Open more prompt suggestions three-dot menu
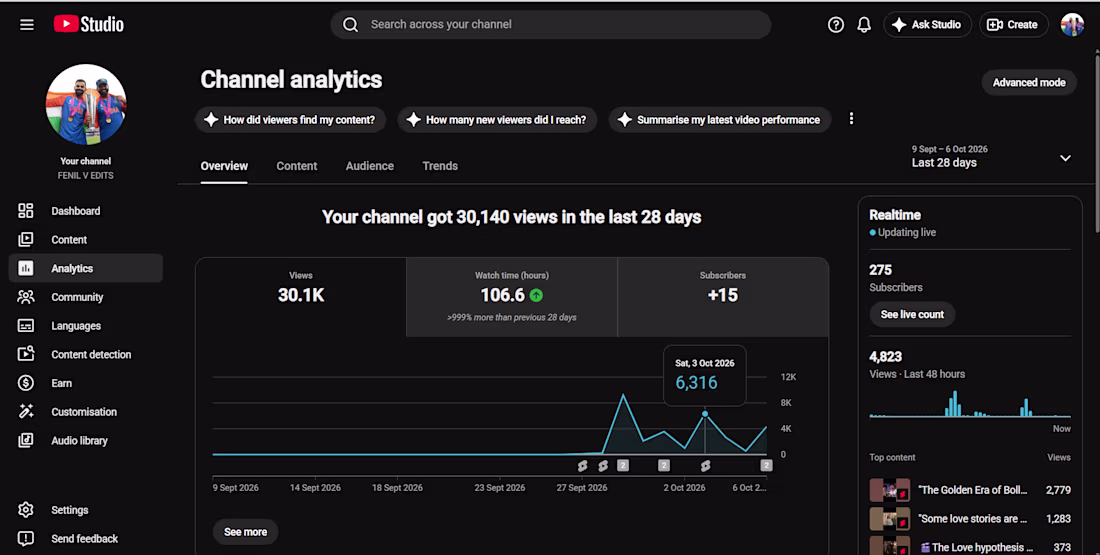This screenshot has height=555, width=1100. pyautogui.click(x=851, y=119)
